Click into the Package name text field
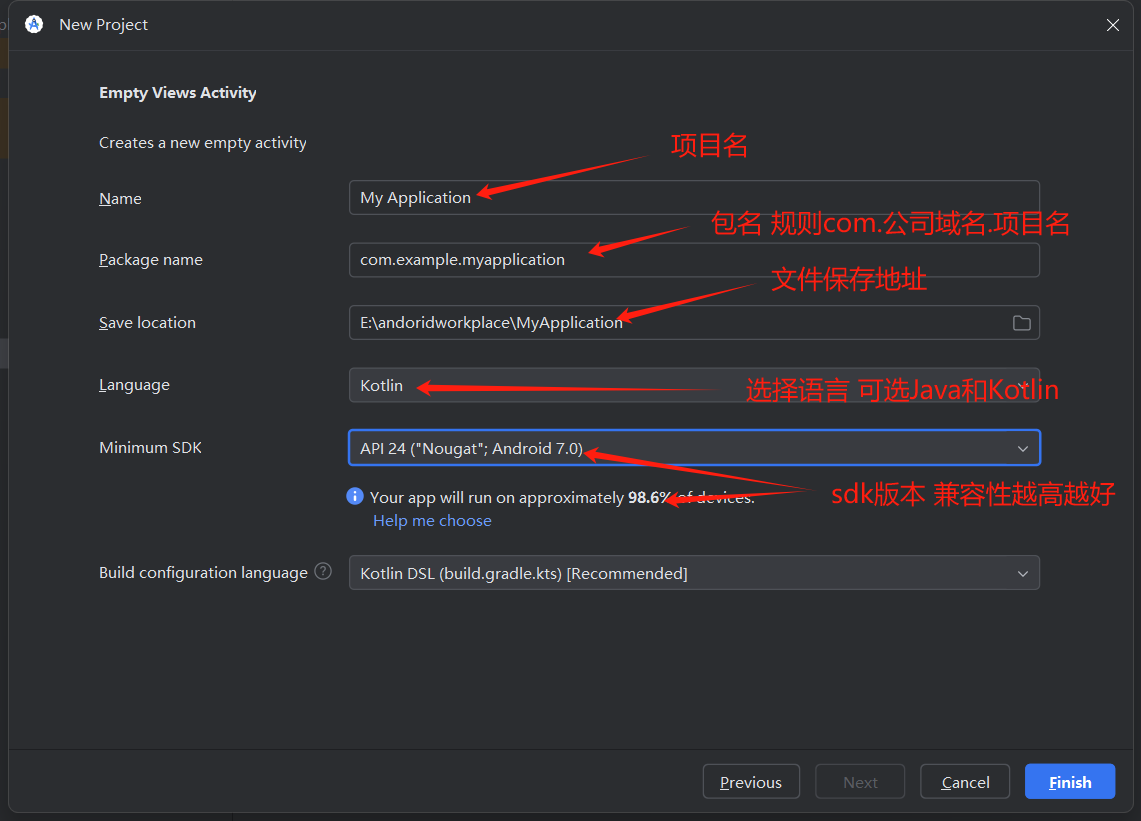Viewport: 1141px width, 821px height. (693, 260)
